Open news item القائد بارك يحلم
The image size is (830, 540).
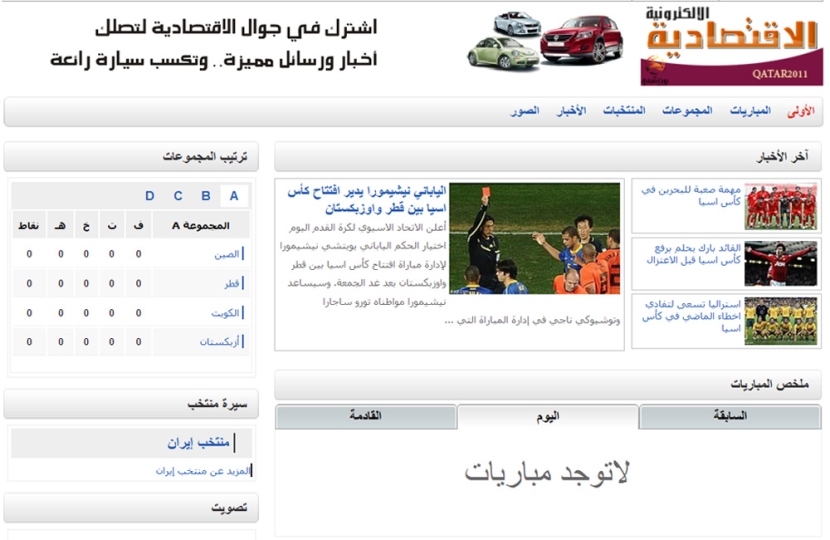click(693, 254)
